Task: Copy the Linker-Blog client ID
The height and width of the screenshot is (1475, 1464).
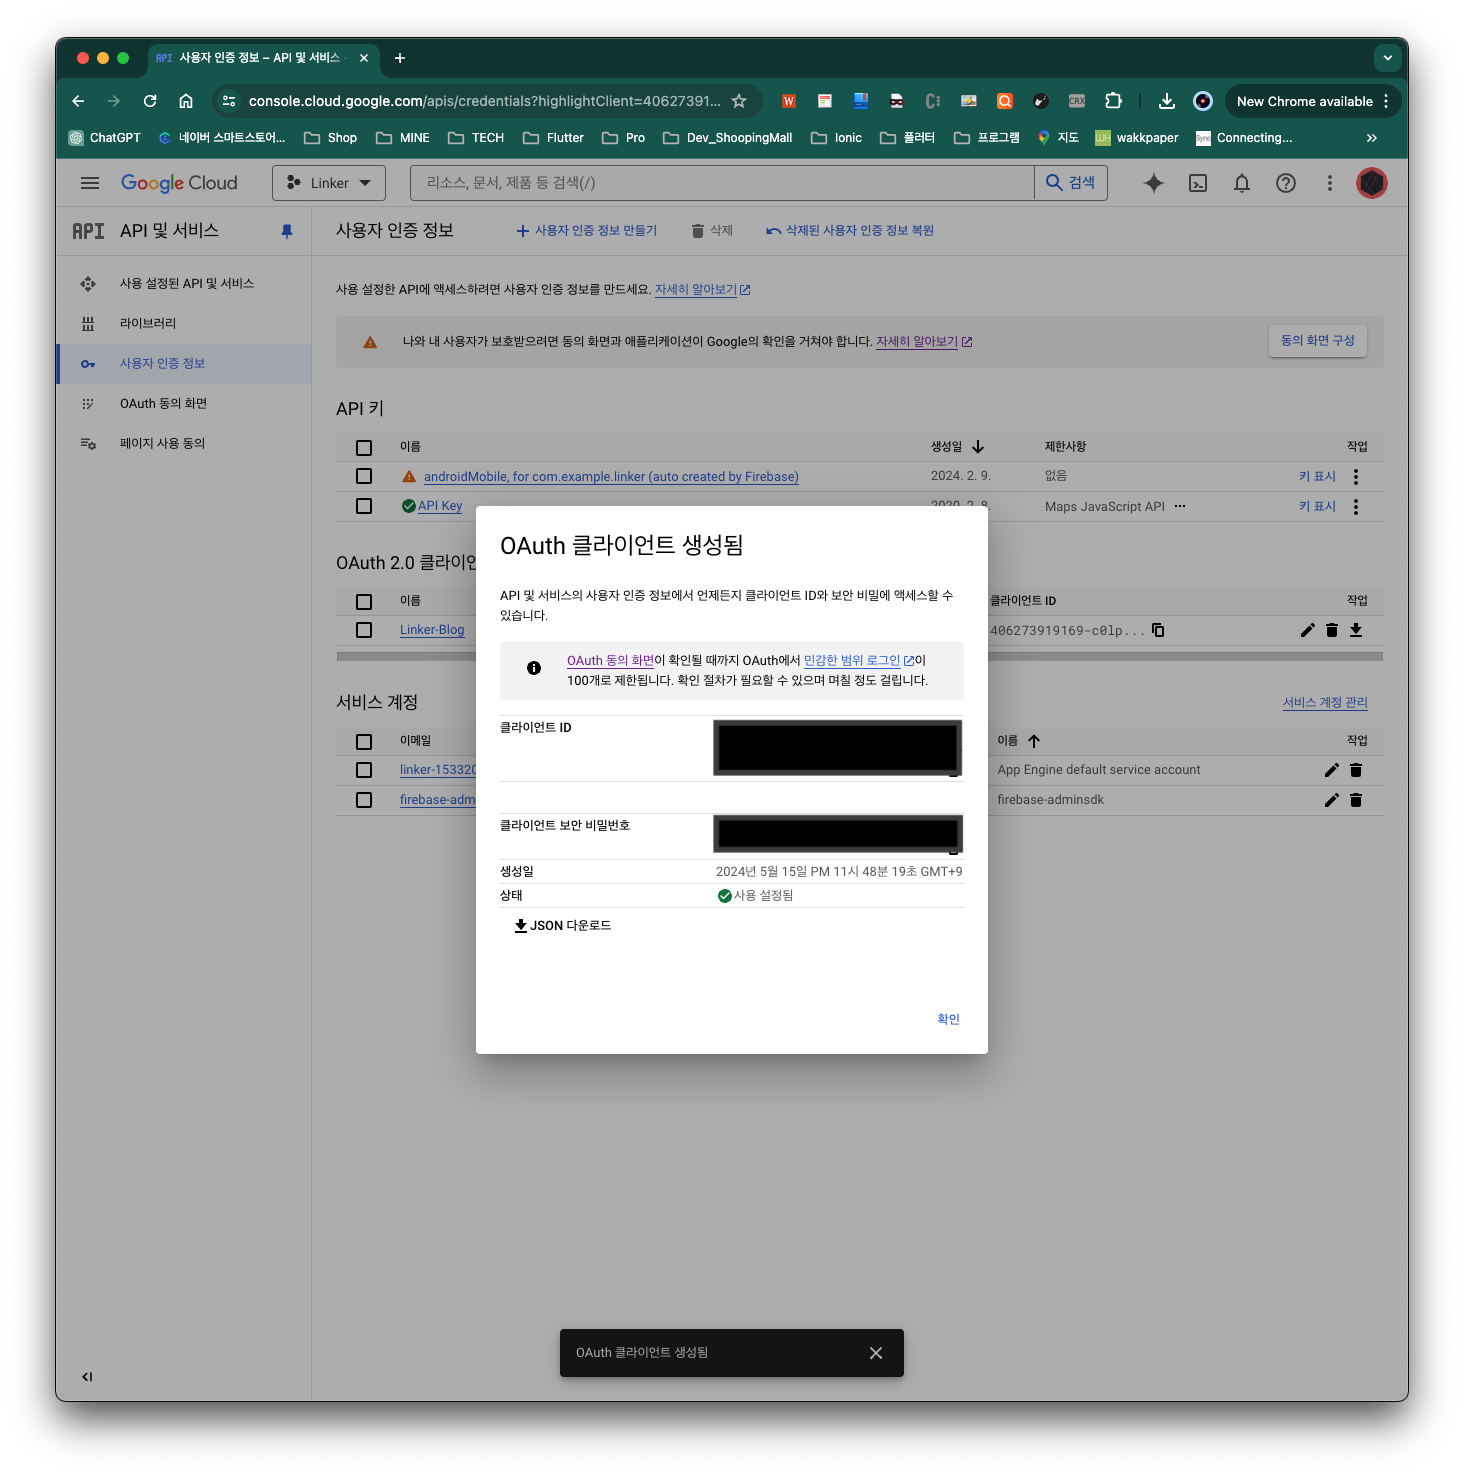Action: [x=1158, y=630]
